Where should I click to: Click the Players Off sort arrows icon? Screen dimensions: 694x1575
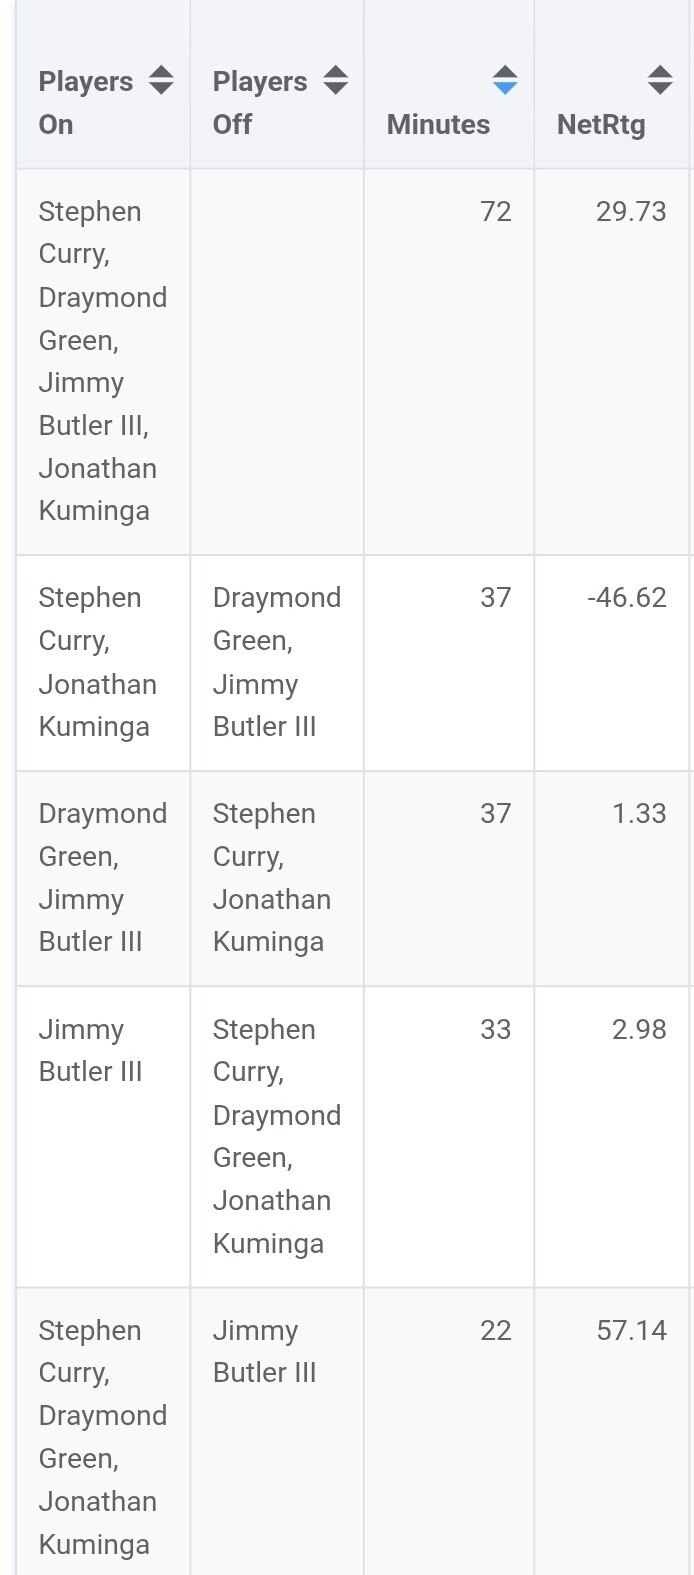336,80
